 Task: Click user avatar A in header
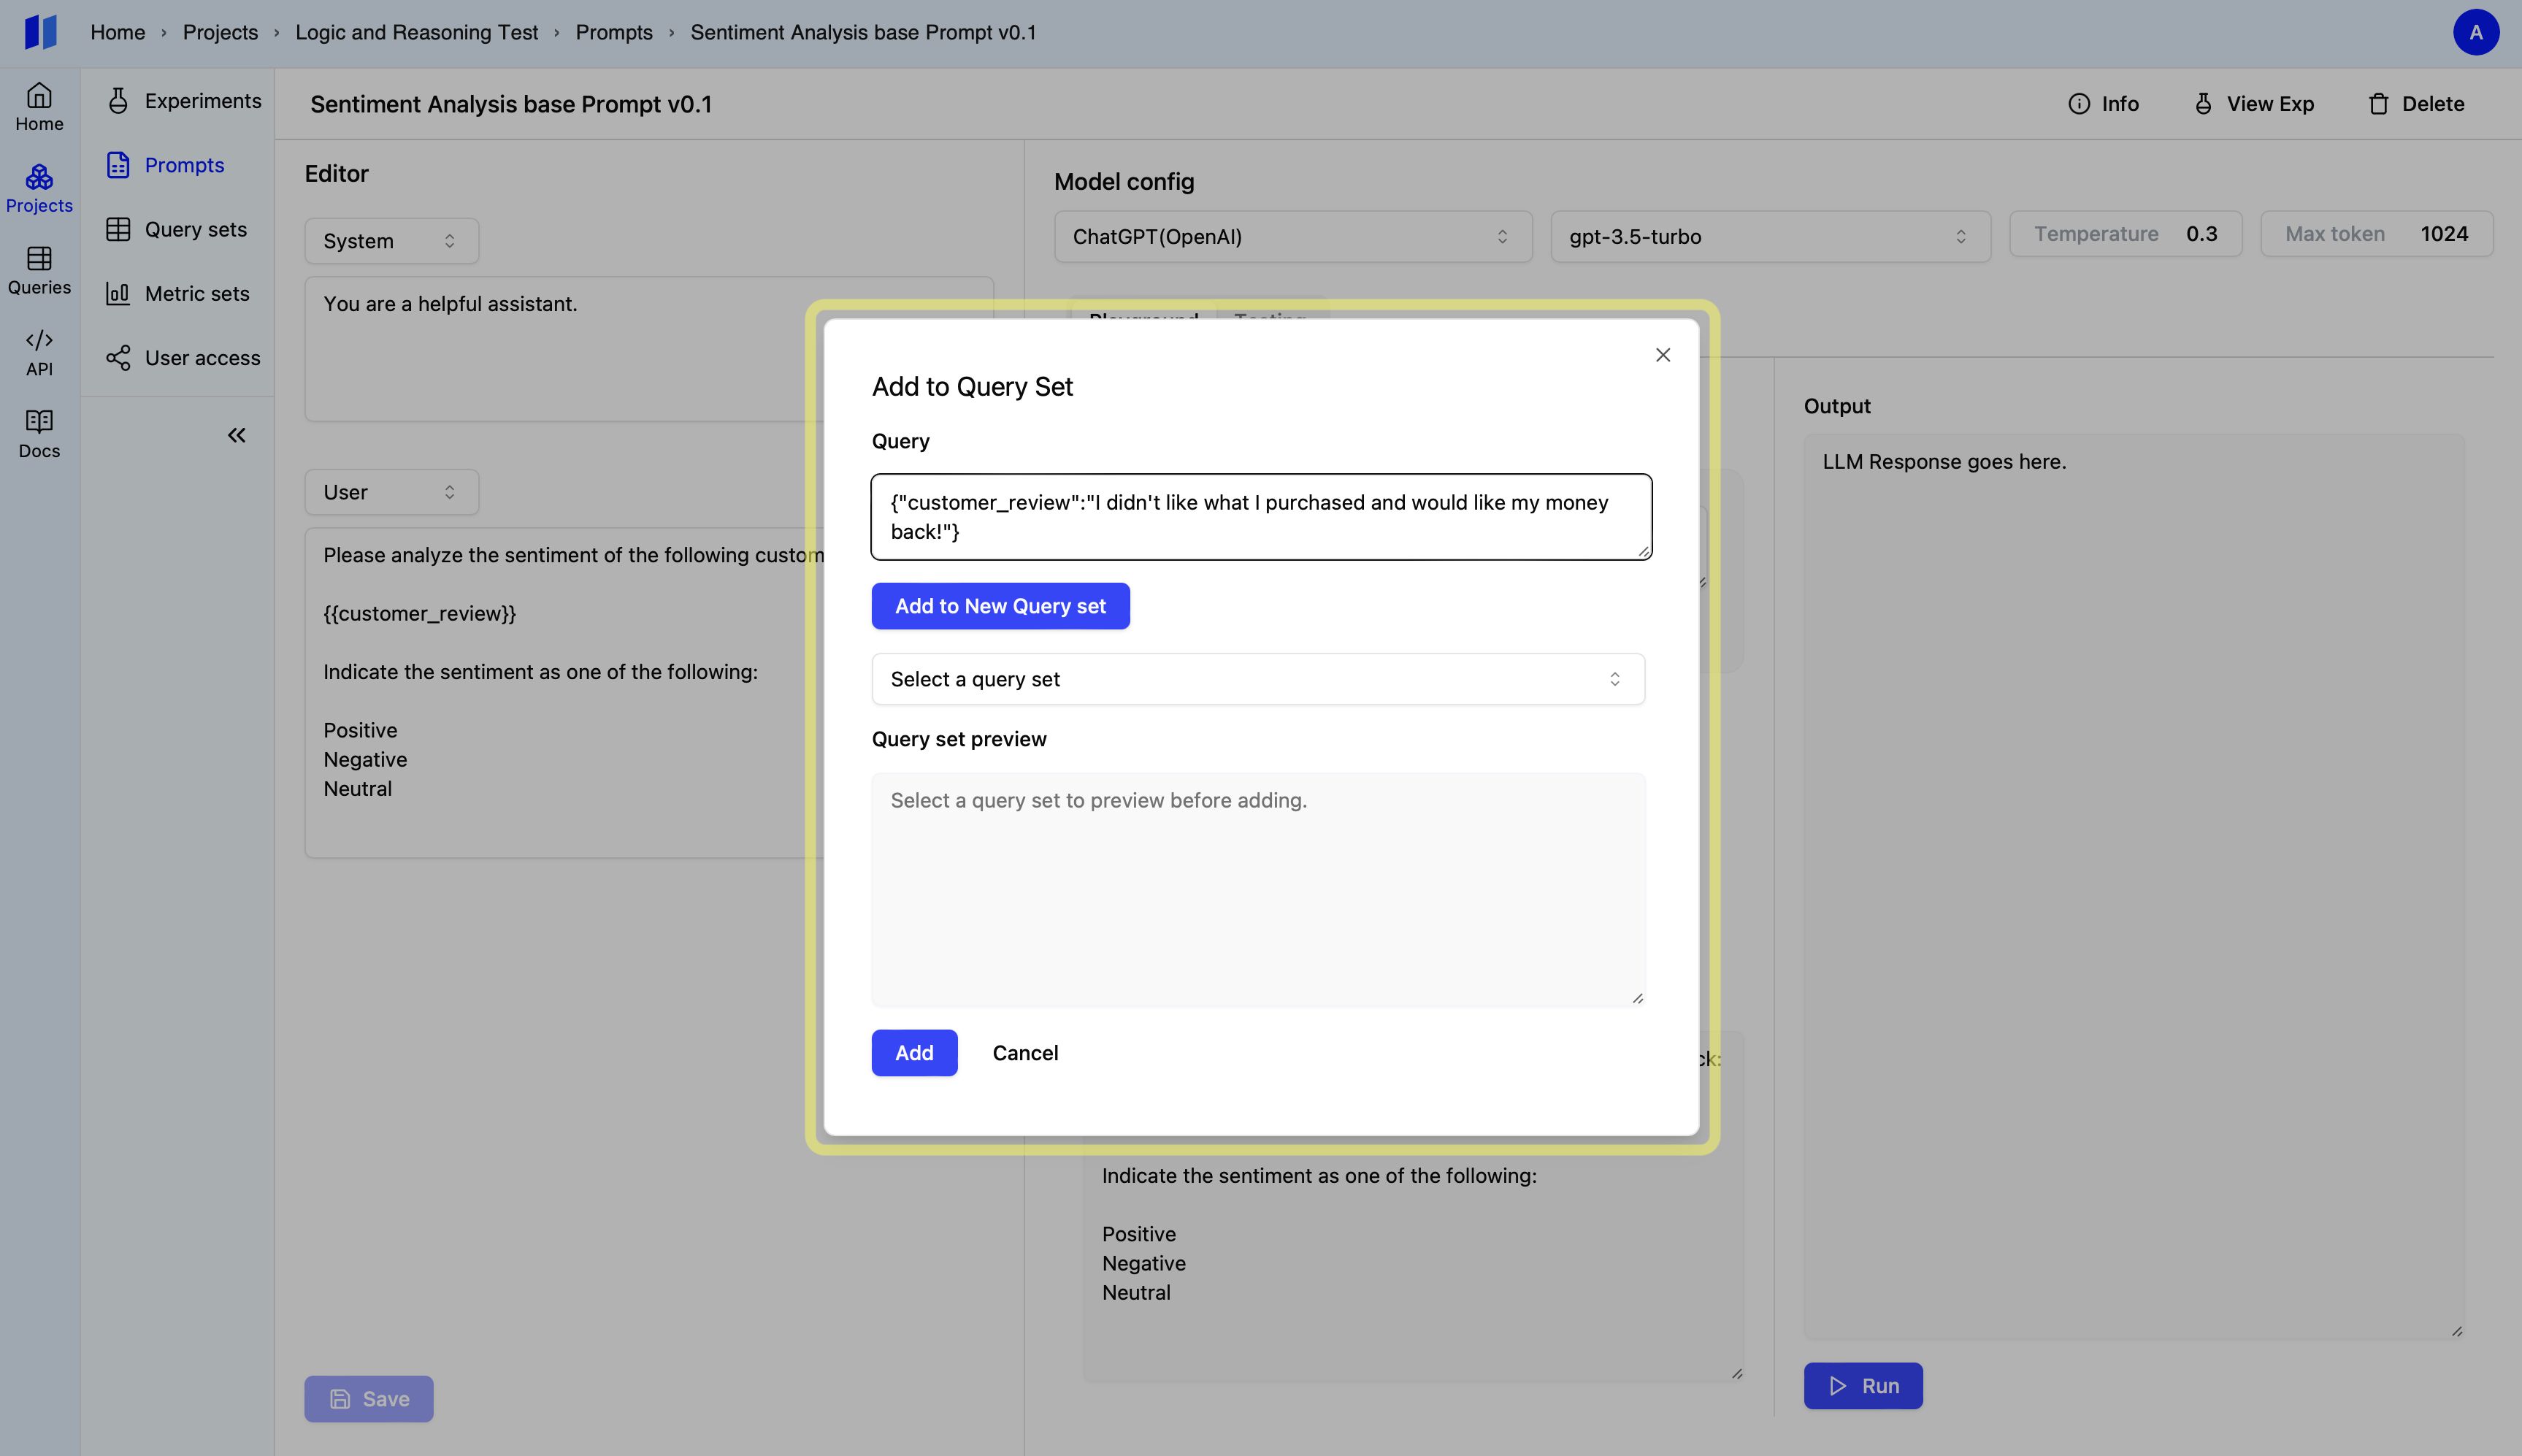[x=2475, y=32]
